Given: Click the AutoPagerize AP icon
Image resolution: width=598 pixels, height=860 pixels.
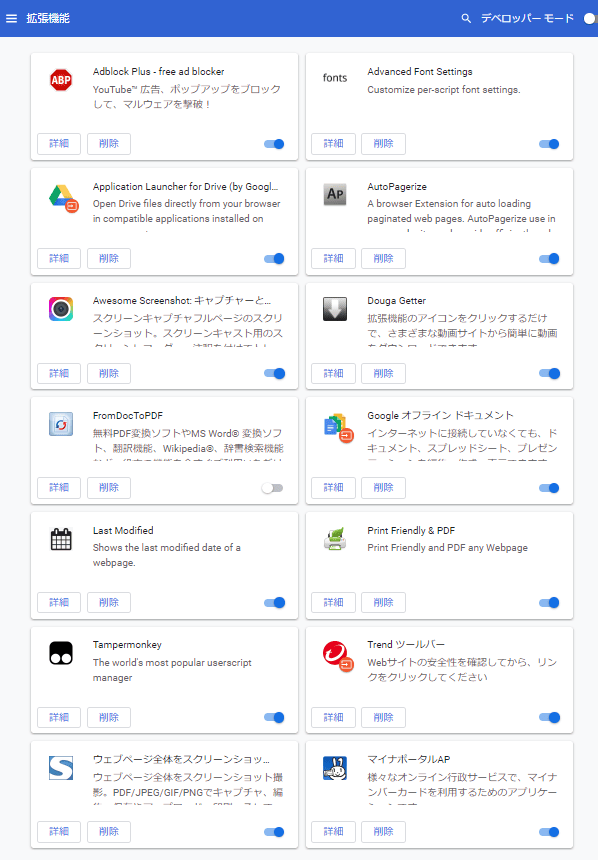Looking at the screenshot, I should (335, 194).
